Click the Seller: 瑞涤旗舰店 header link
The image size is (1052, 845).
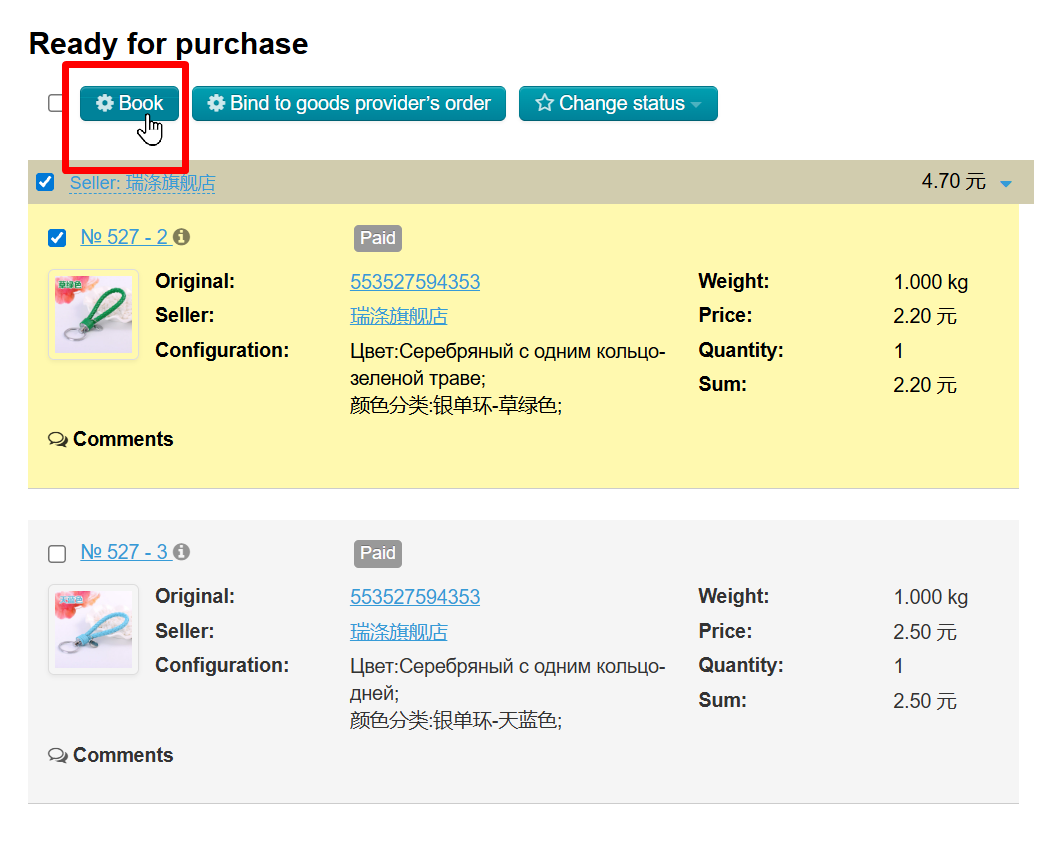(x=142, y=183)
